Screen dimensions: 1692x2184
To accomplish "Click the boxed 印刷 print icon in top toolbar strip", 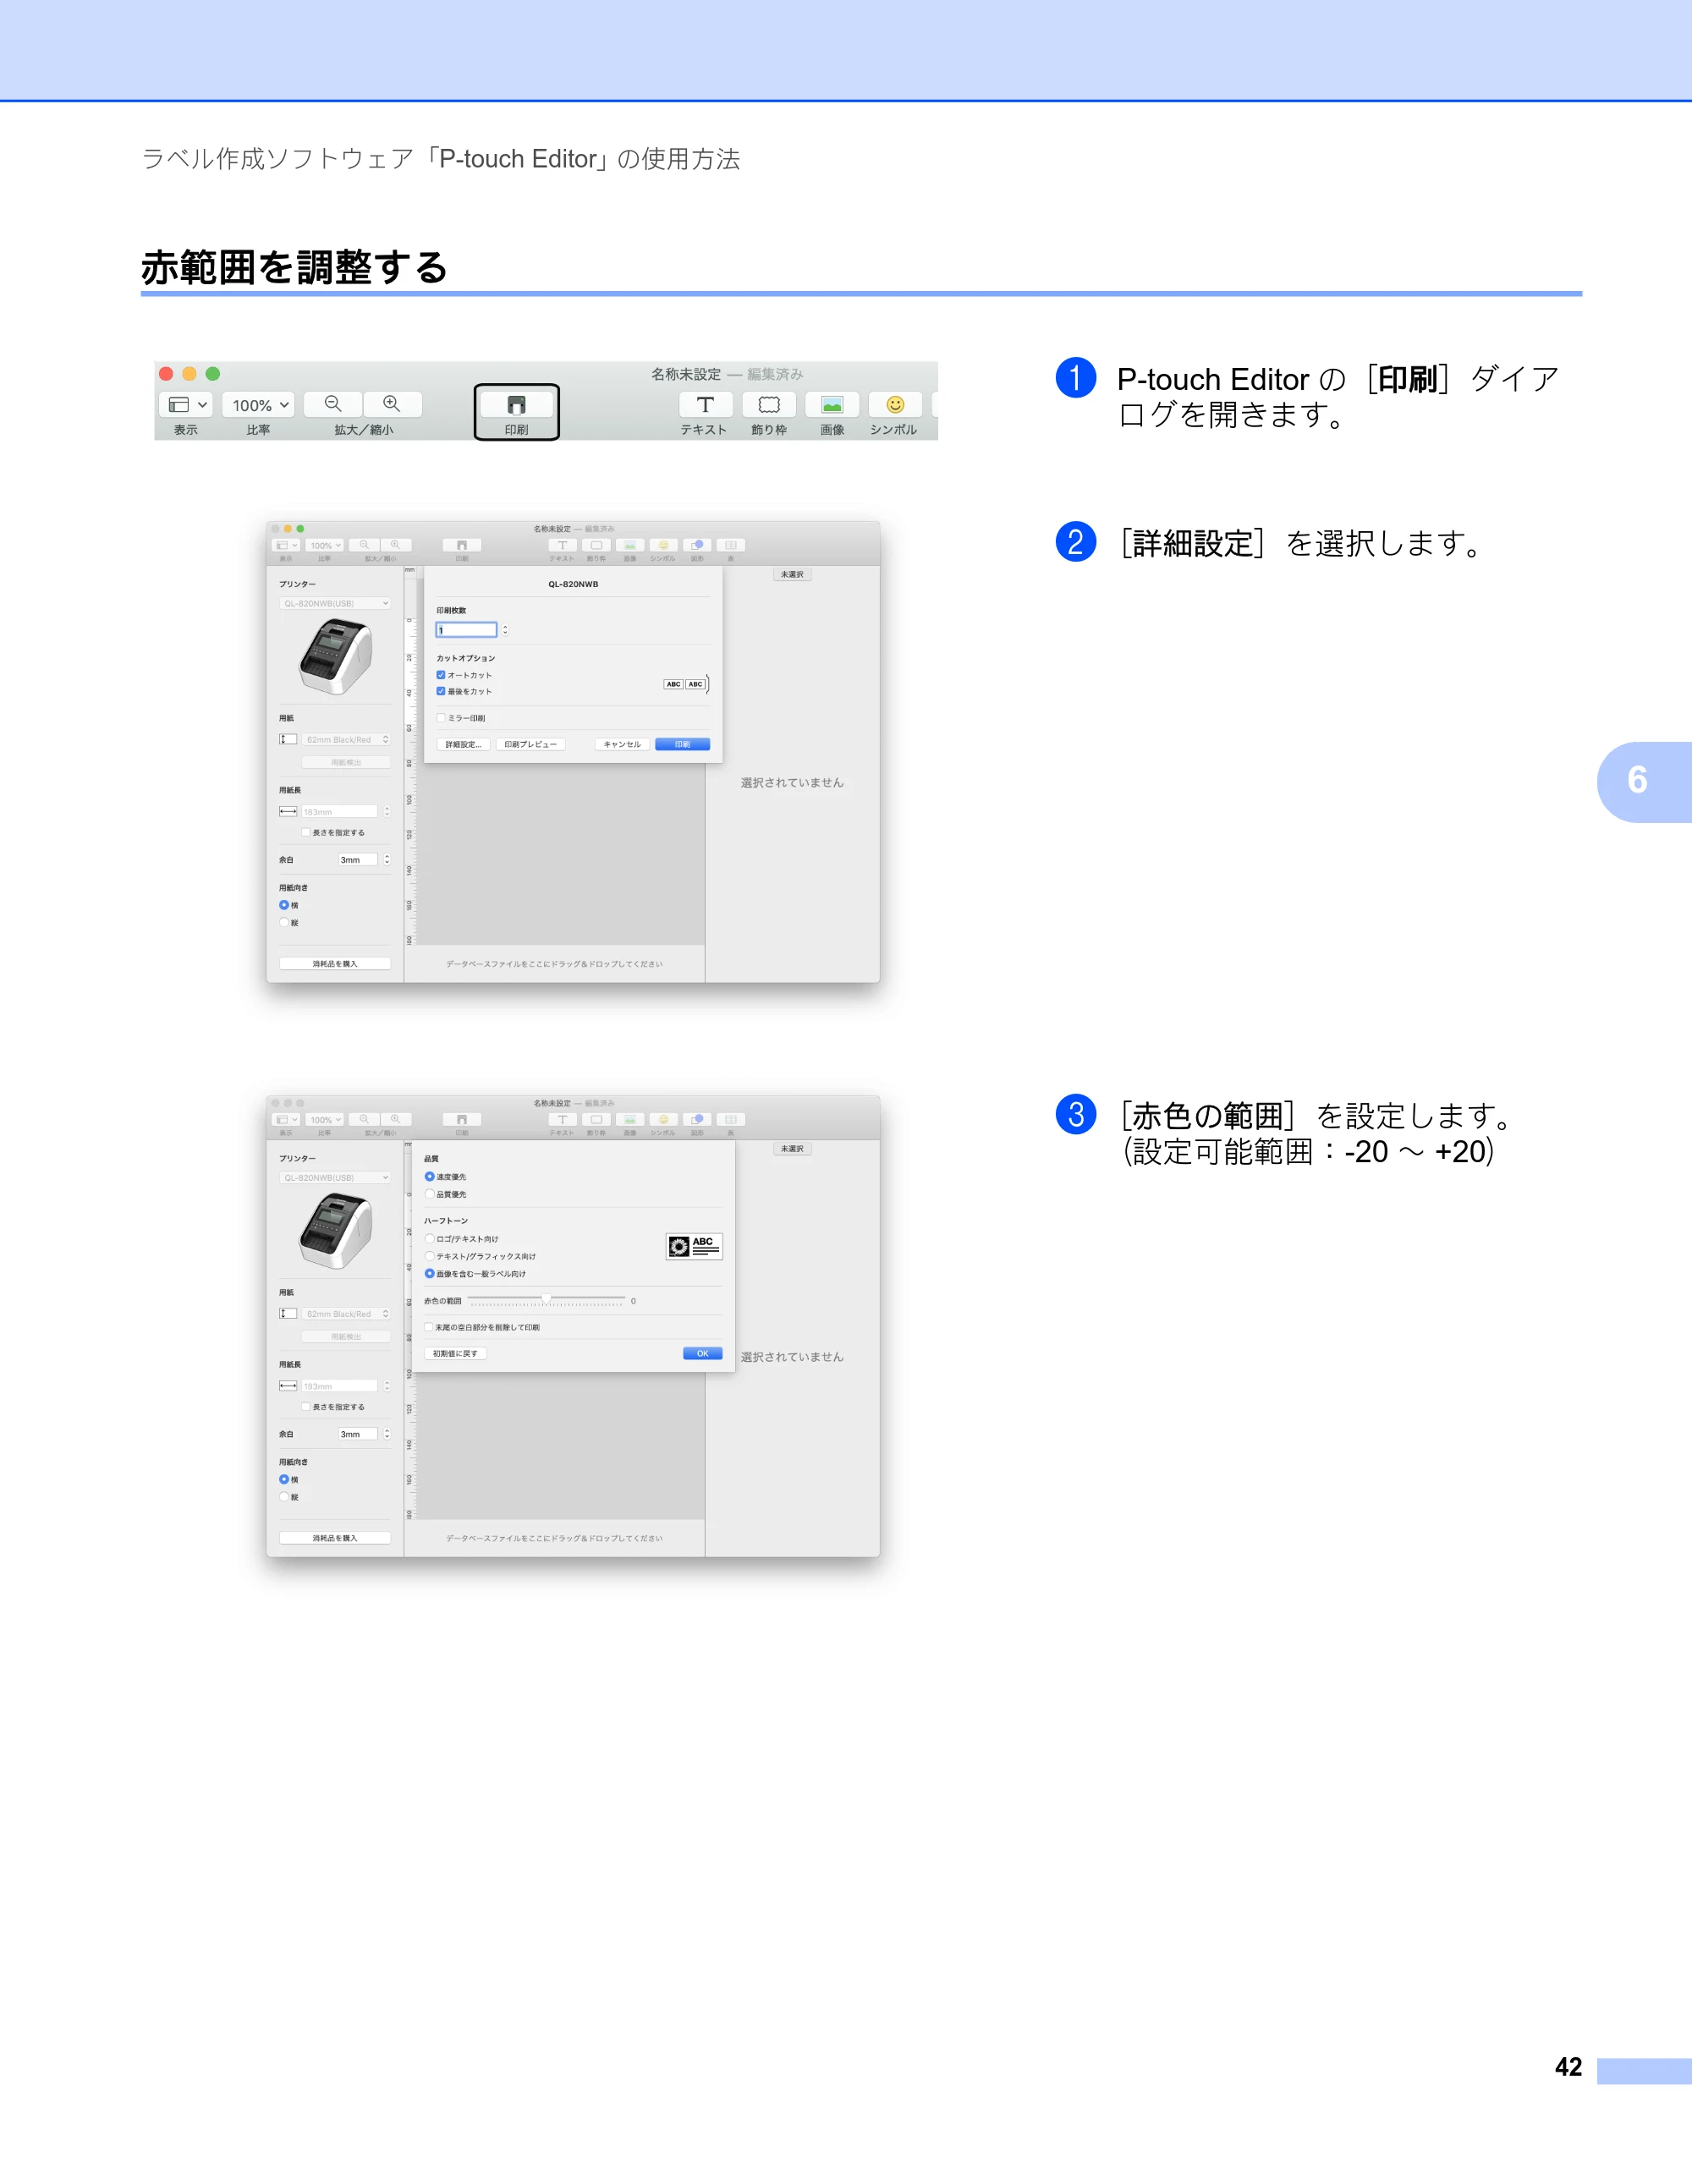I will coord(516,405).
